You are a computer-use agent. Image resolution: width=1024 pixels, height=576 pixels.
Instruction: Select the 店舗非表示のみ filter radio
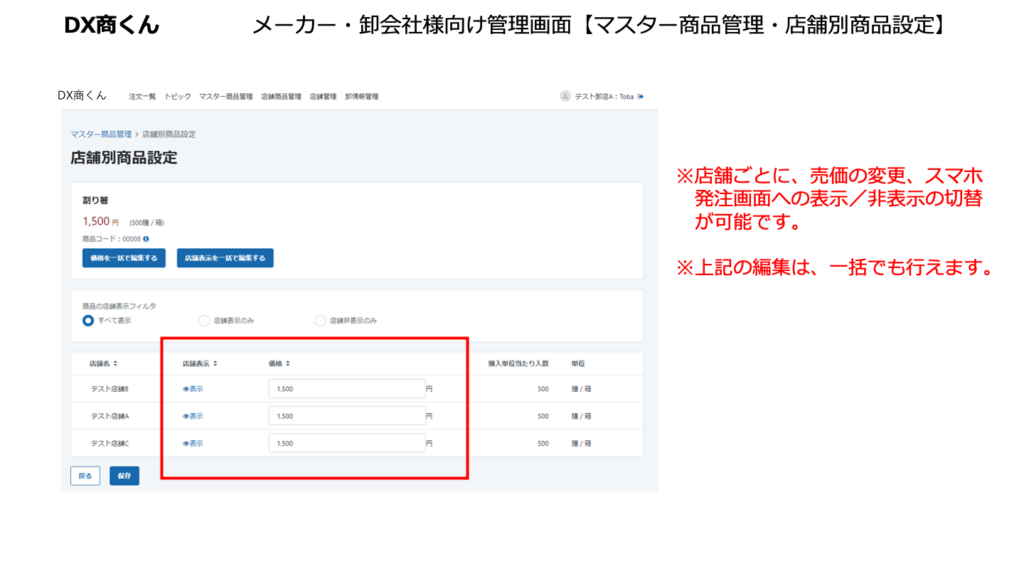pos(320,320)
